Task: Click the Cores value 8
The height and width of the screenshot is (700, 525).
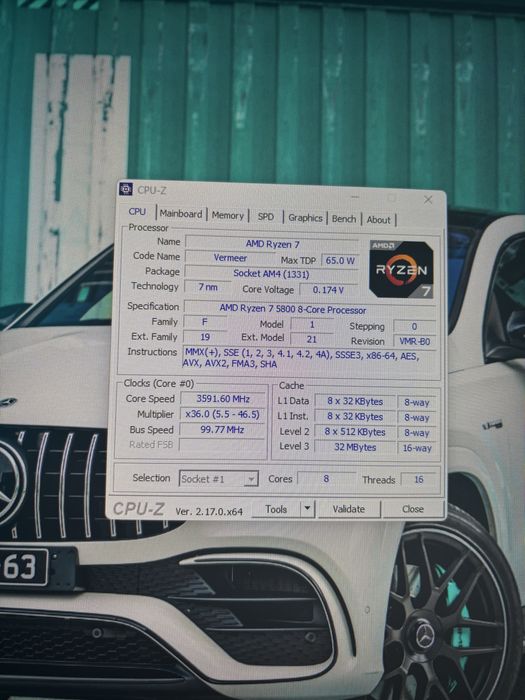Action: pos(326,479)
